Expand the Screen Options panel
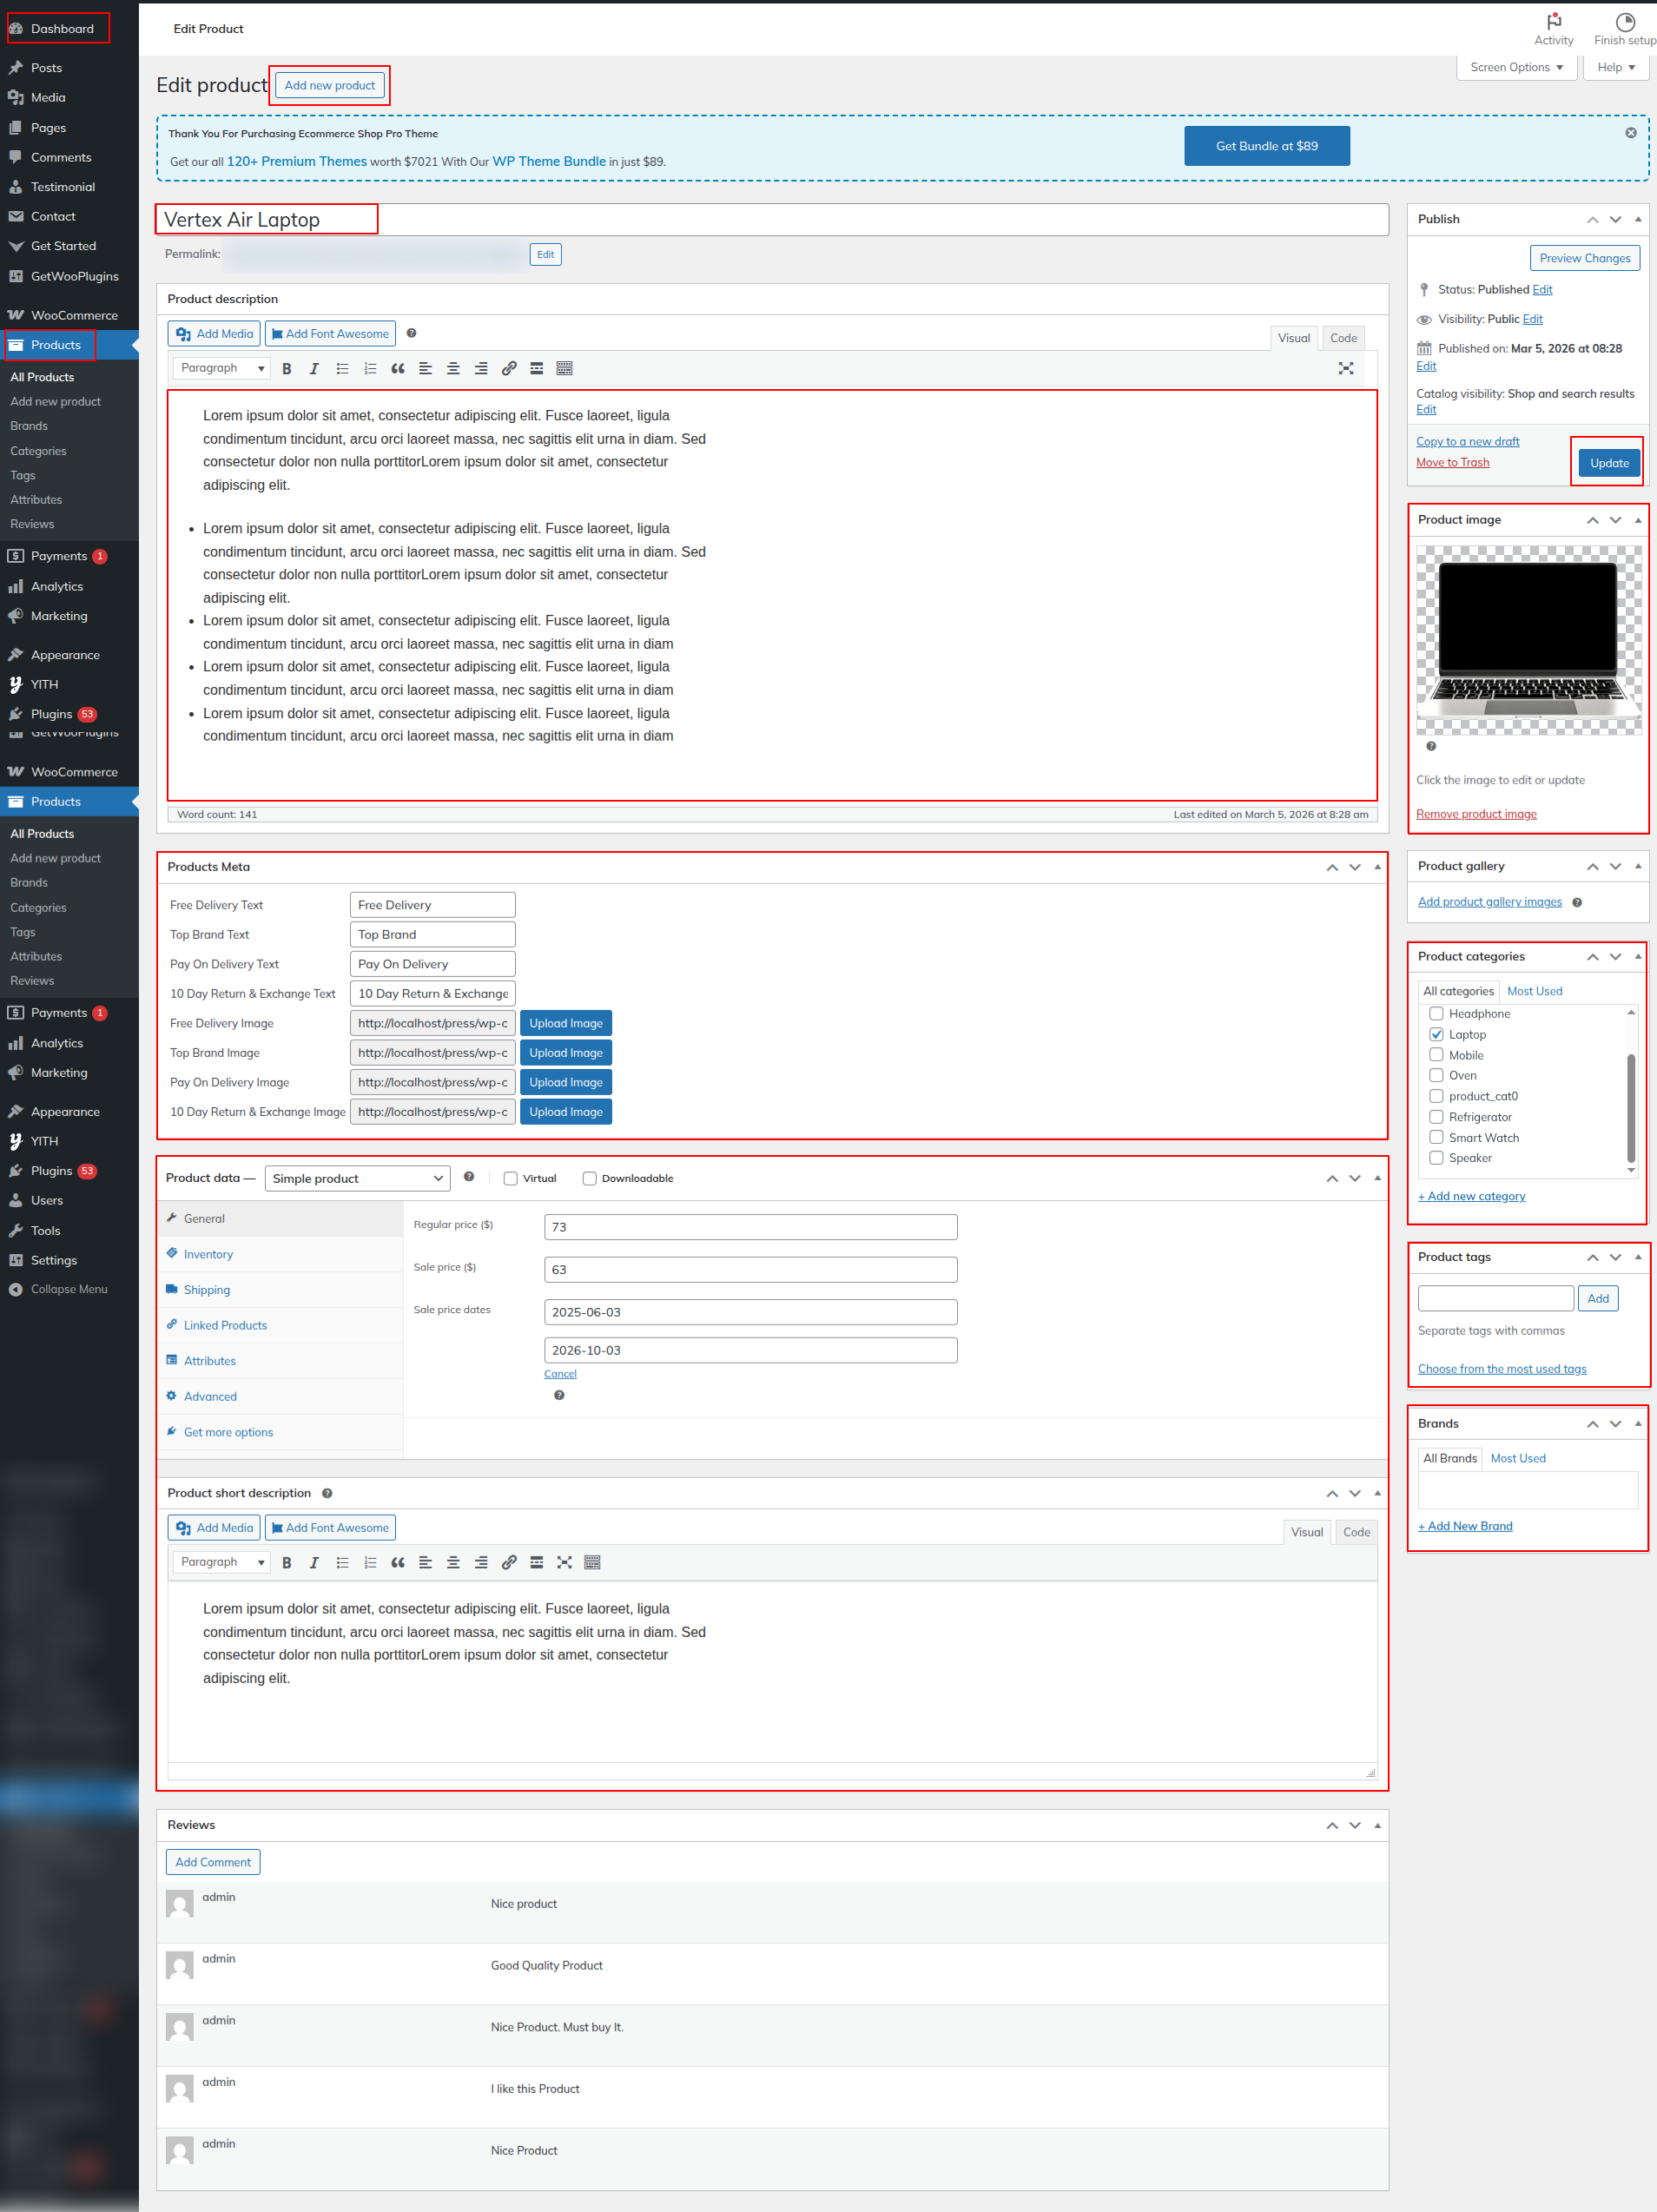This screenshot has width=1657, height=2212. [x=1515, y=68]
